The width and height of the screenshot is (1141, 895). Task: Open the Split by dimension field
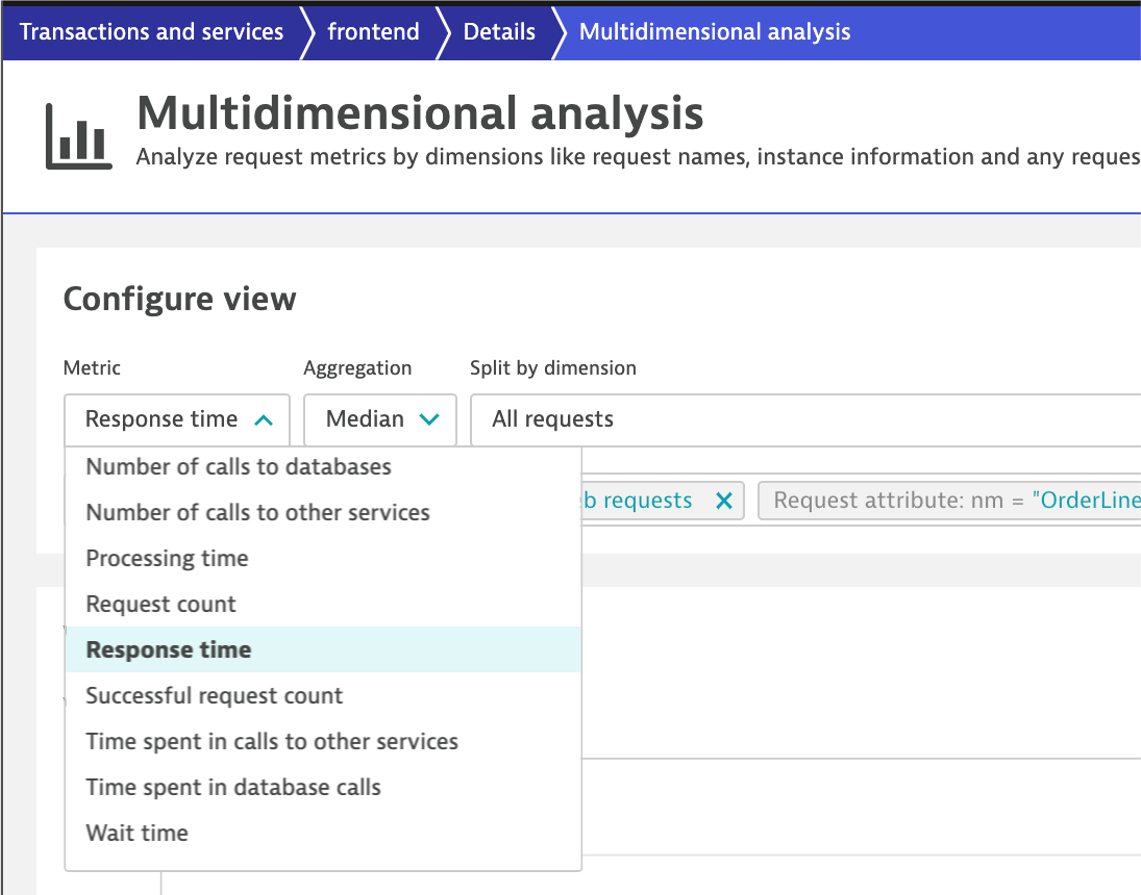[800, 419]
